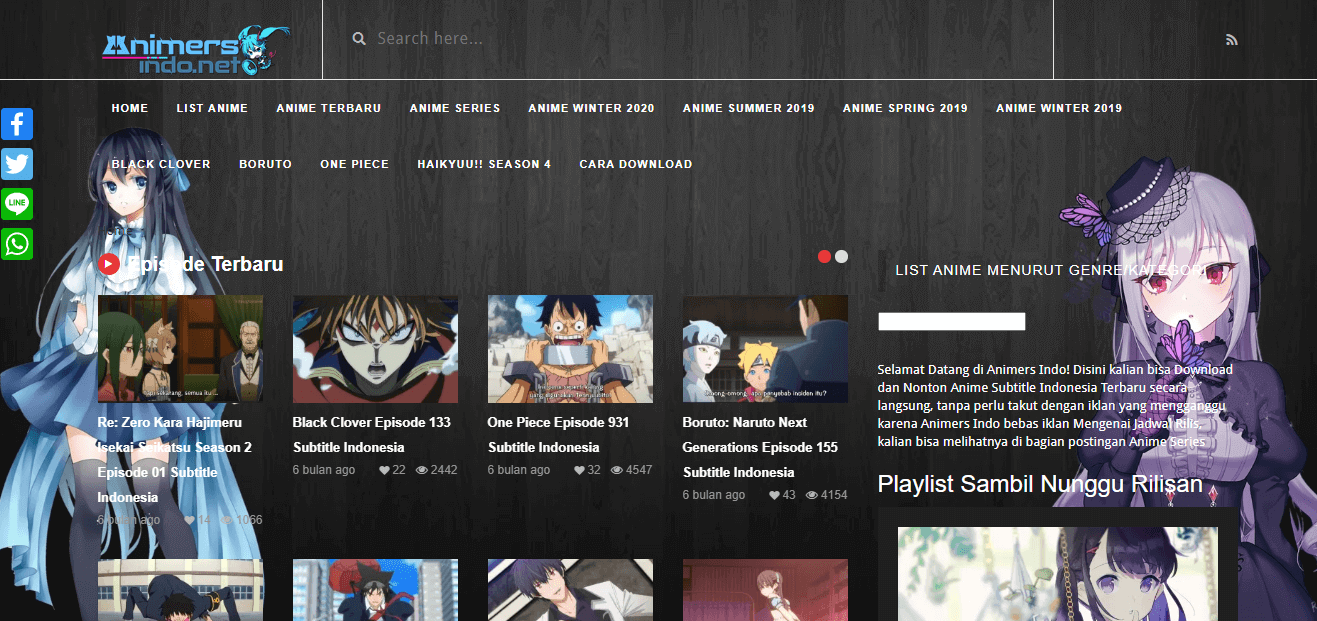Open the genre/category dropdown box
Viewport: 1317px width, 621px height.
951,321
